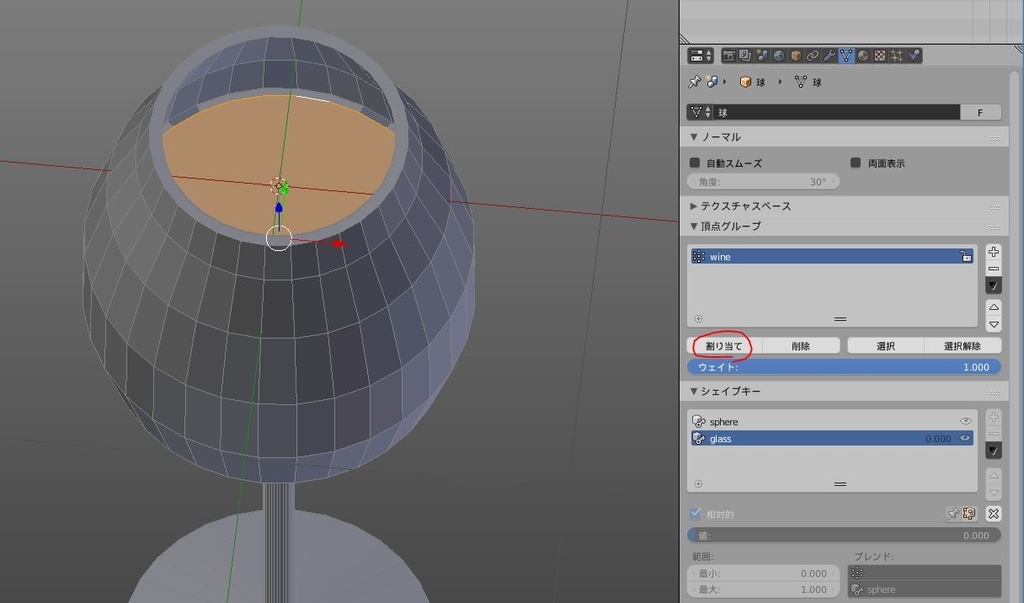Click the 選択解除 deselect button
The image size is (1024, 603).
pos(963,346)
